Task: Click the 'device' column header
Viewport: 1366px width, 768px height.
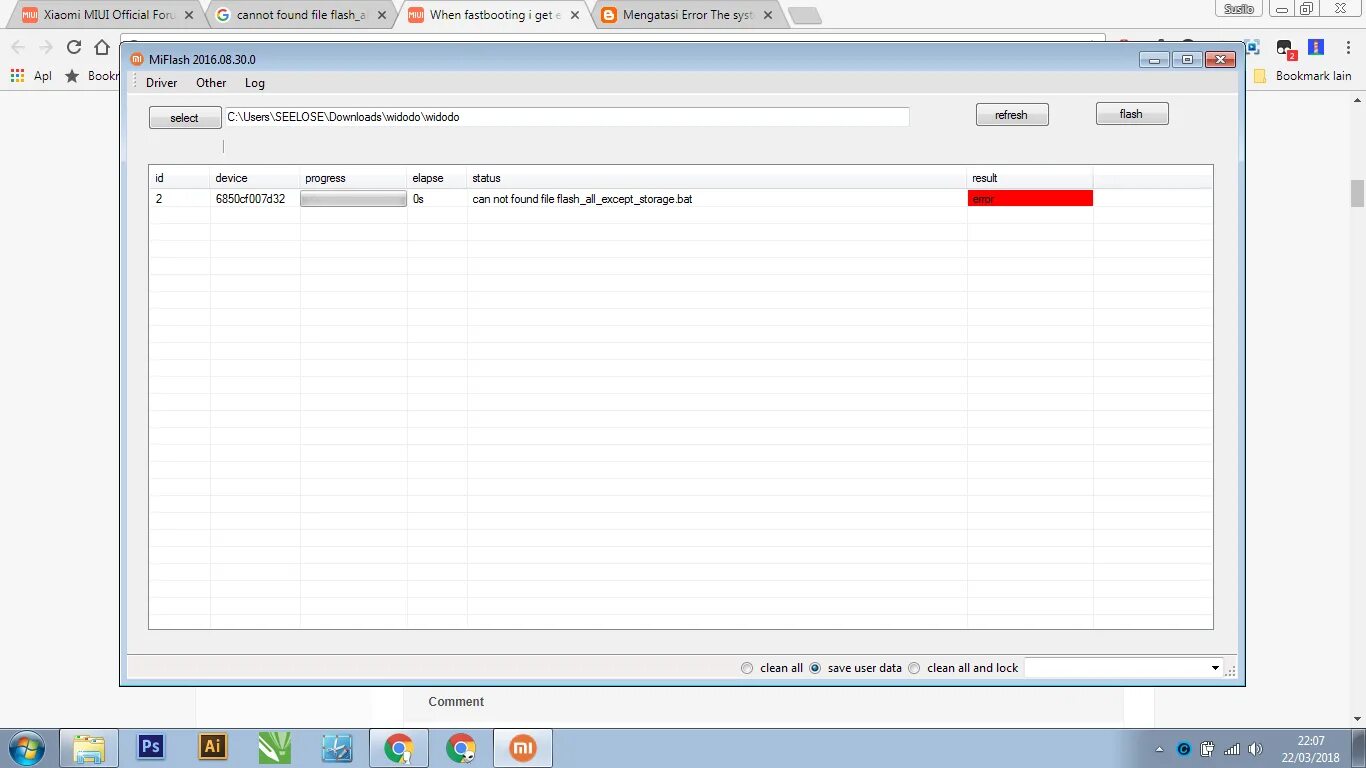Action: click(255, 178)
